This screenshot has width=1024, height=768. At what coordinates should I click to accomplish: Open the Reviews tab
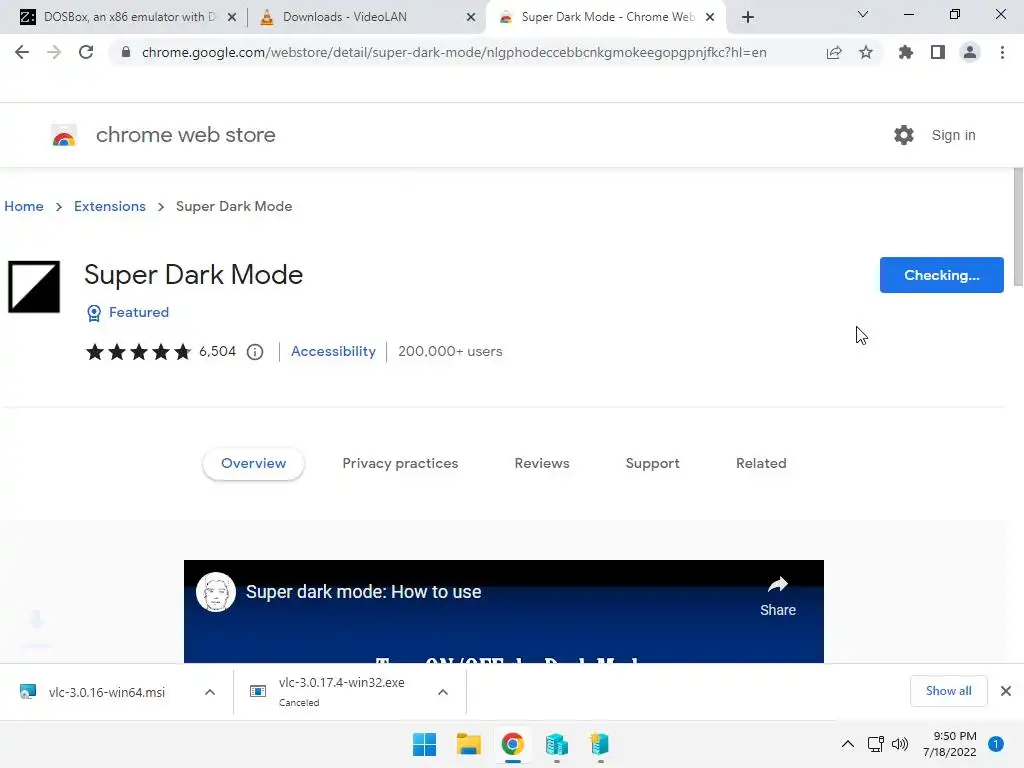pos(542,464)
